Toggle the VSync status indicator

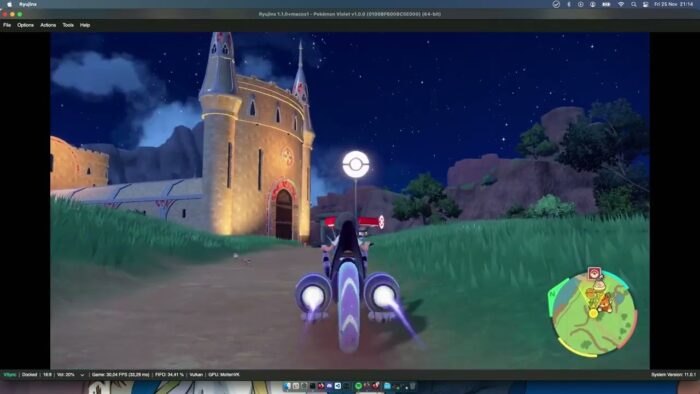pyautogui.click(x=10, y=375)
